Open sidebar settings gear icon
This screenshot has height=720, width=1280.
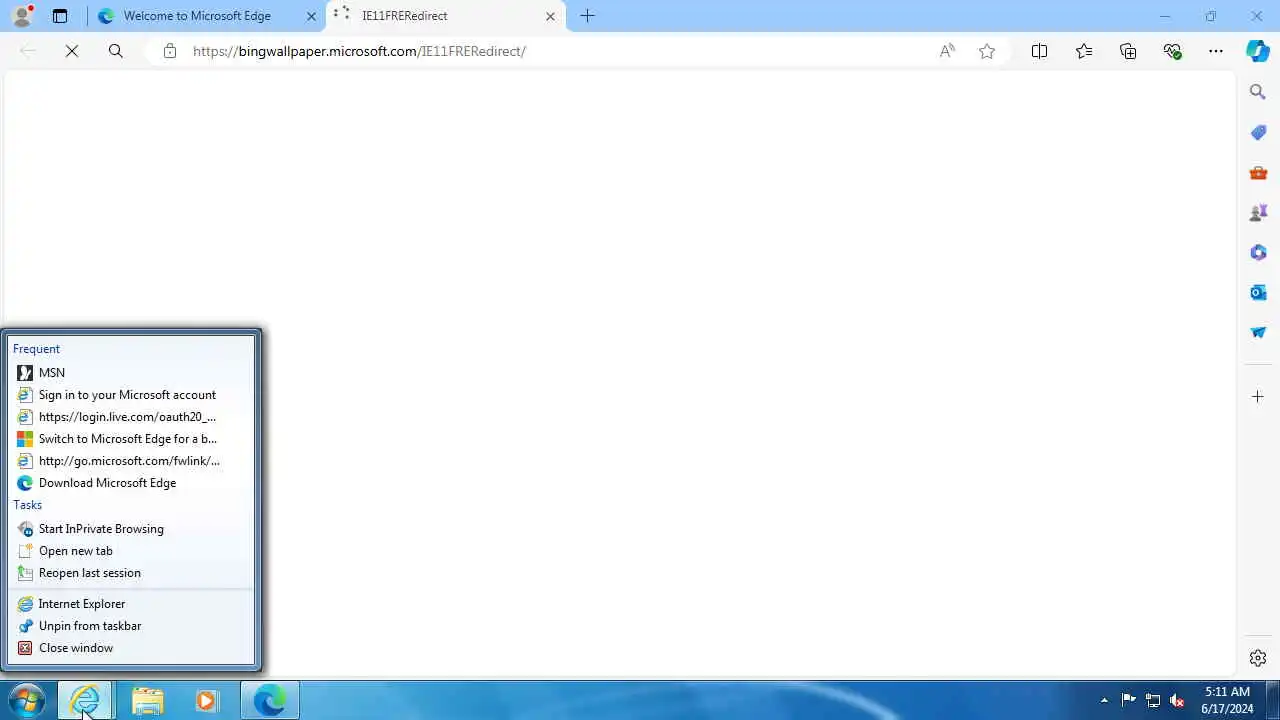(x=1258, y=658)
